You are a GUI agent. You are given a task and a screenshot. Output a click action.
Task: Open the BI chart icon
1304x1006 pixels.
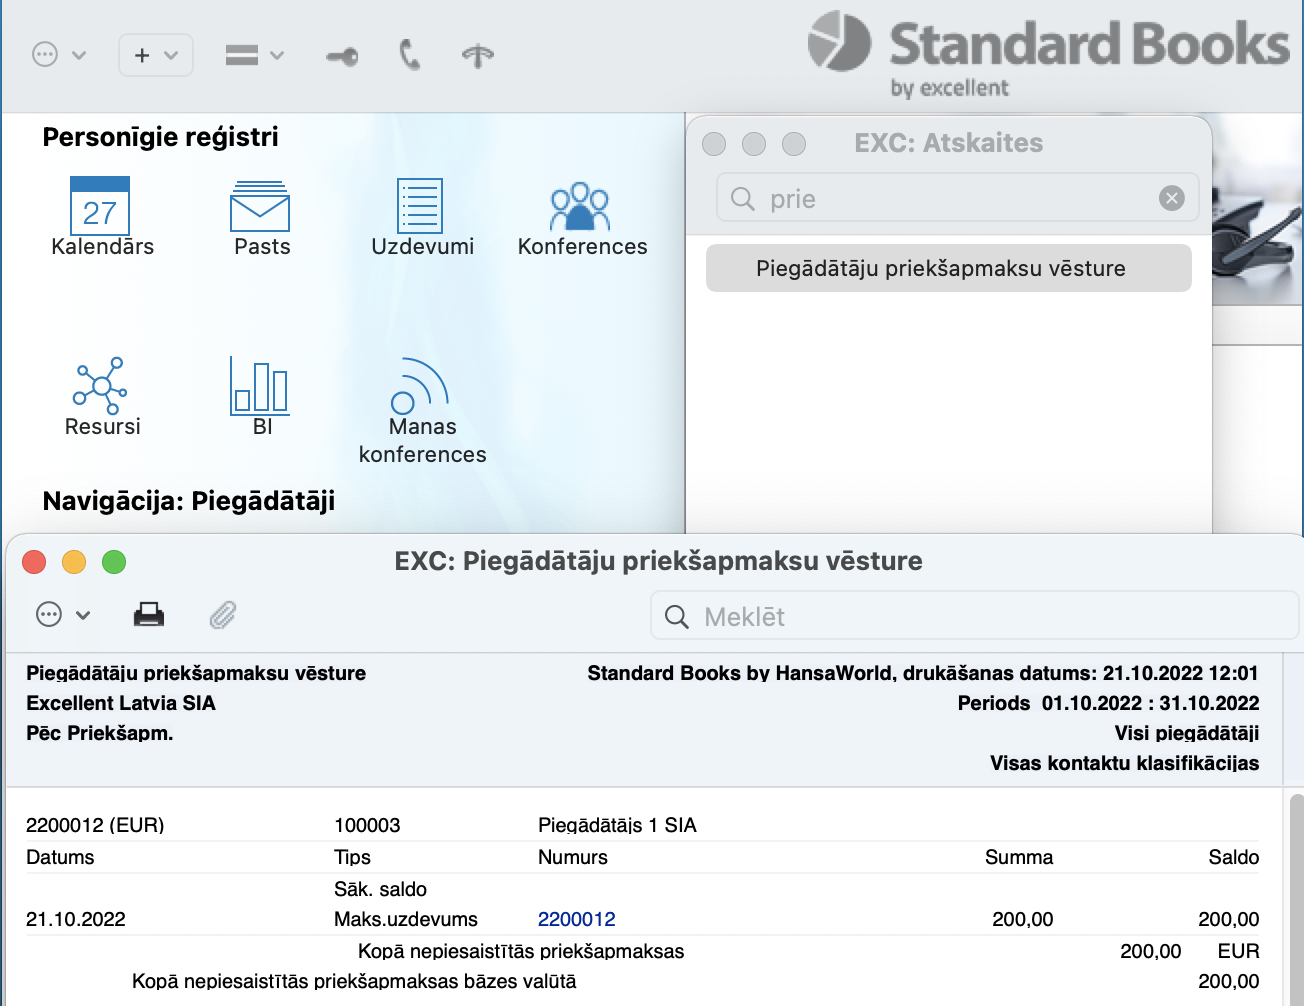260,386
